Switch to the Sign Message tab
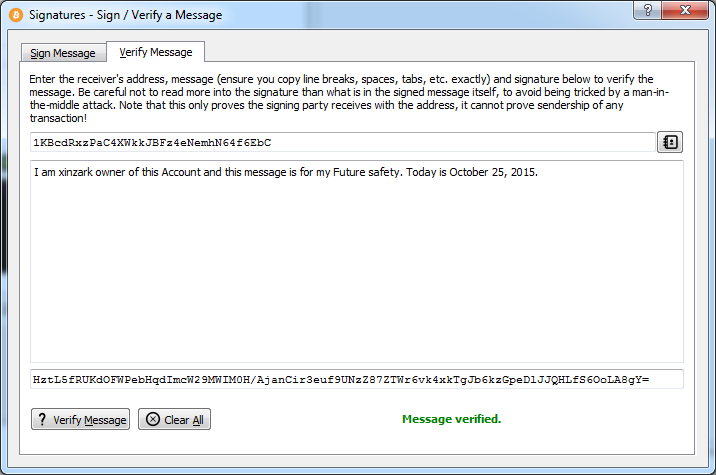This screenshot has height=475, width=716. point(63,53)
